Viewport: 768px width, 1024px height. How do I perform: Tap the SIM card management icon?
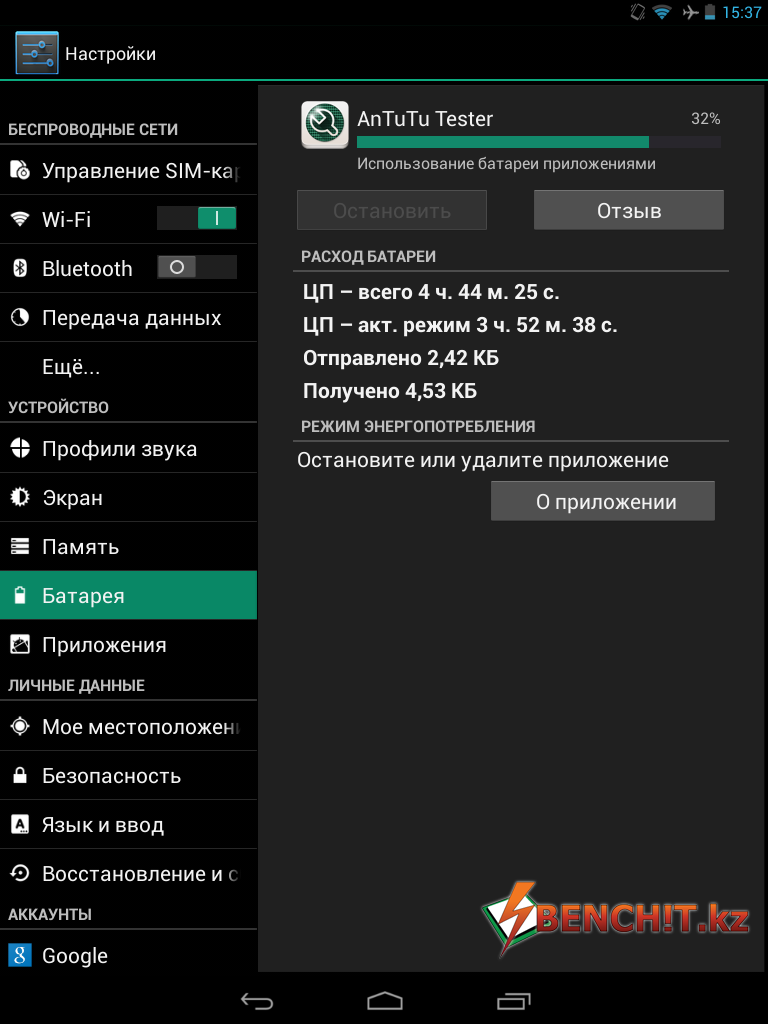[x=20, y=170]
